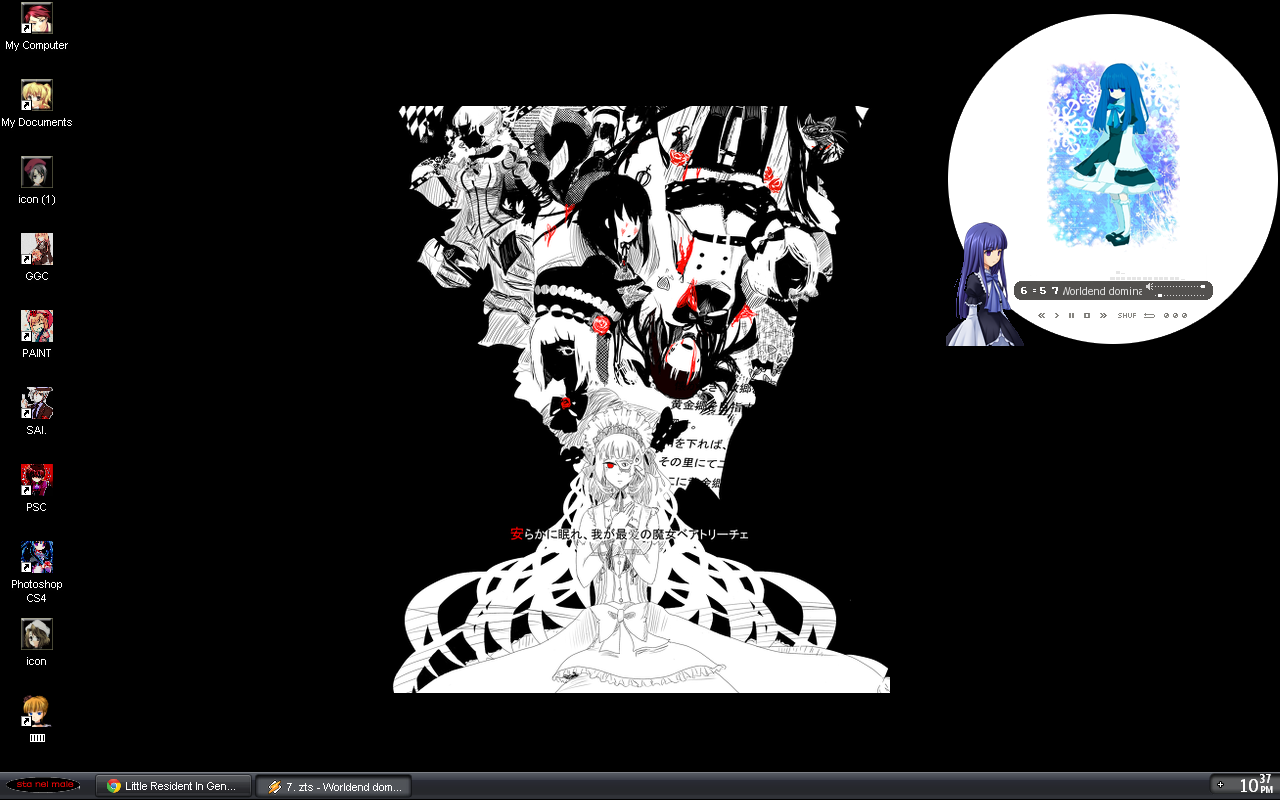Switch to Winamp '7. zts - Worldend dom...' taskbar button
This screenshot has width=1280, height=800.
(334, 786)
